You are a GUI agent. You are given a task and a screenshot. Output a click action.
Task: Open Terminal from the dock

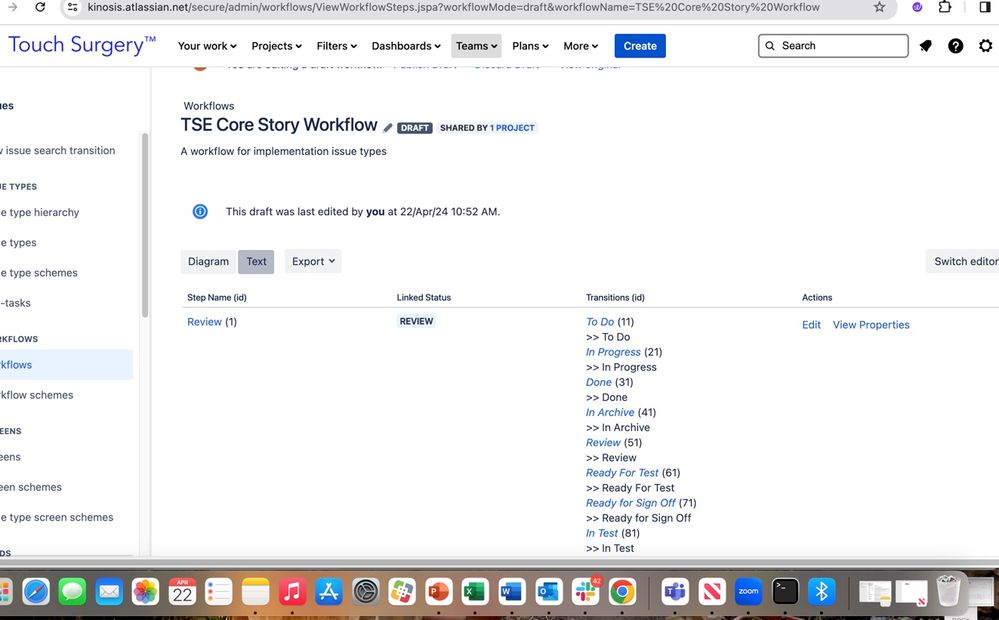point(785,592)
